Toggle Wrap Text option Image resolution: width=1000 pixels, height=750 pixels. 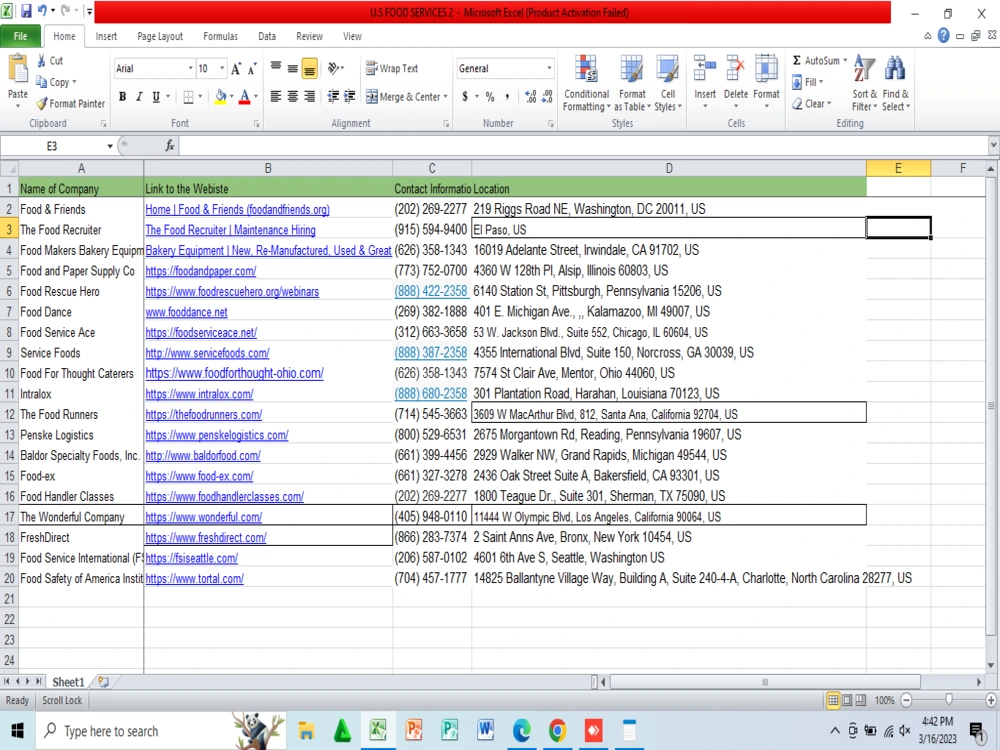click(x=392, y=68)
